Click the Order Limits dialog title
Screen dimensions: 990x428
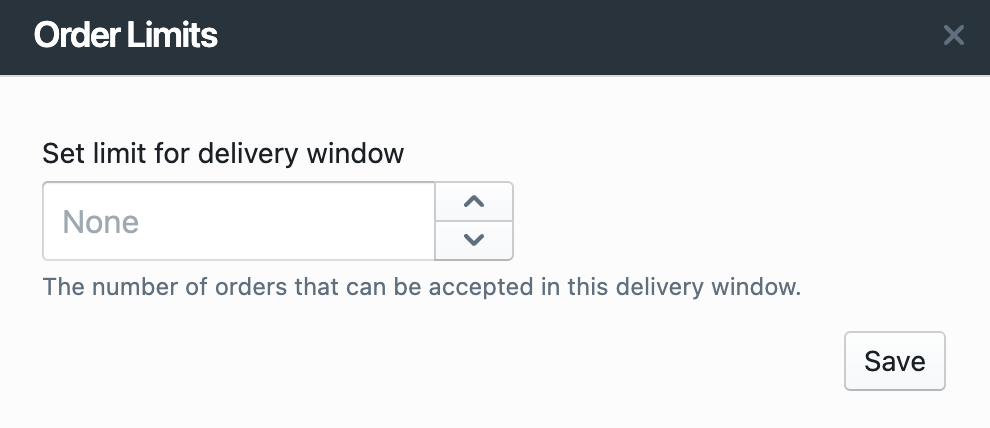(x=126, y=36)
